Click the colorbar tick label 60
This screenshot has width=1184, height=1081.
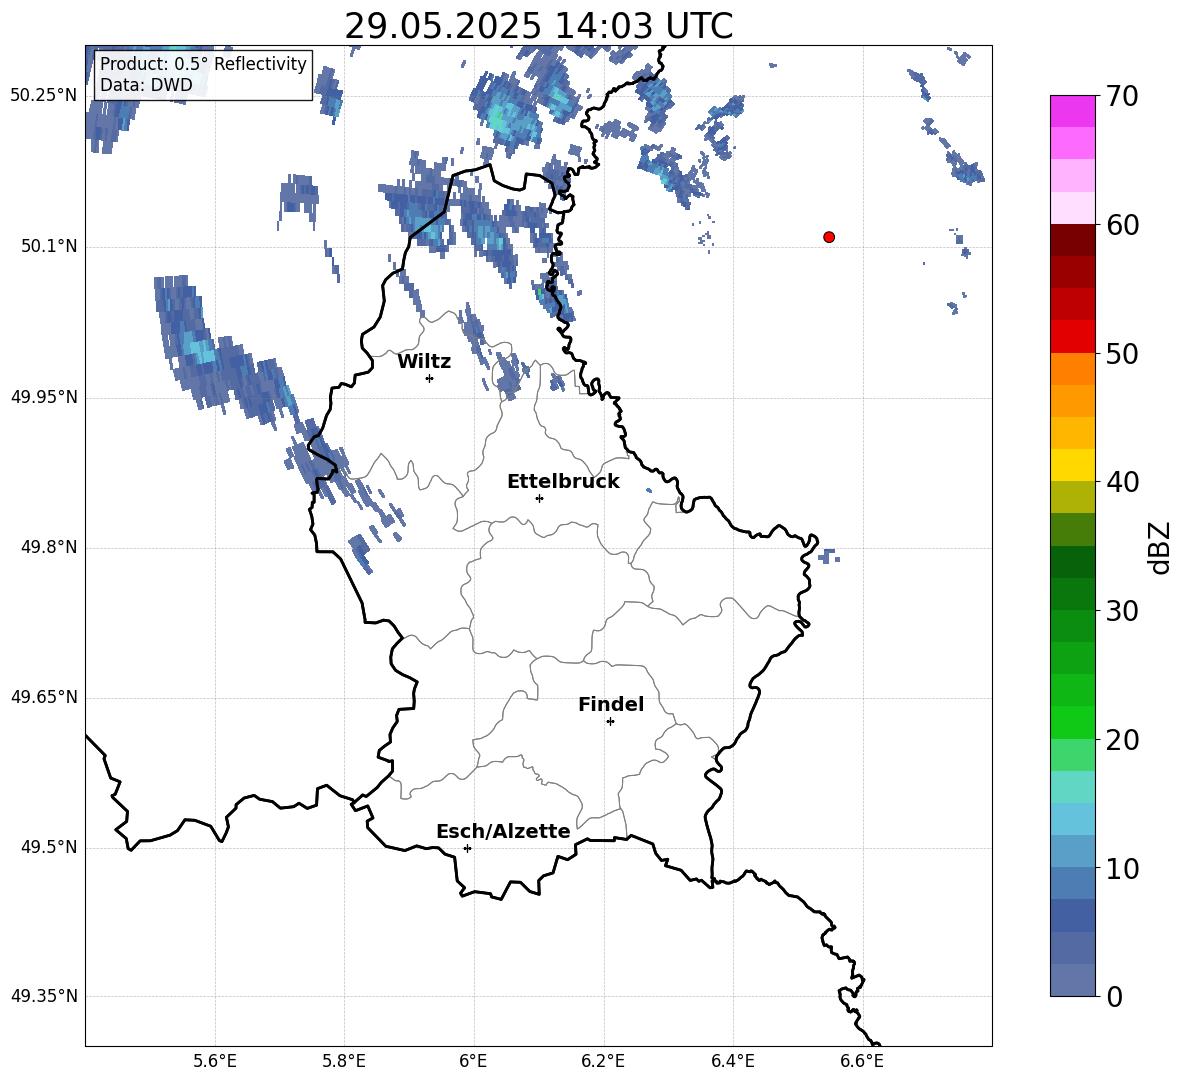tap(1123, 225)
